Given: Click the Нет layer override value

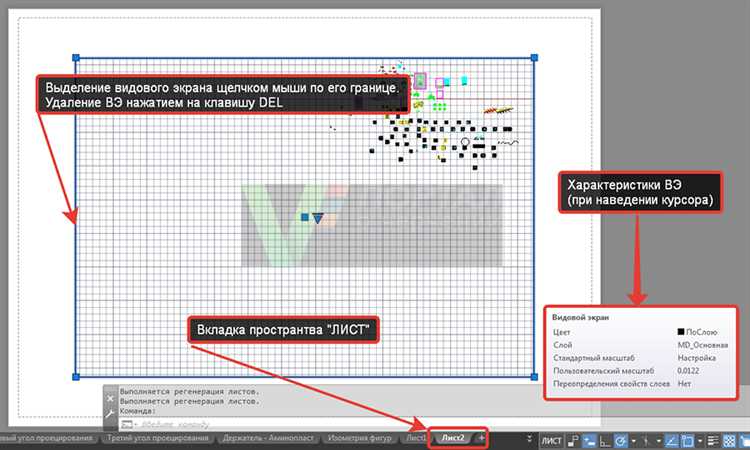Looking at the screenshot, I should coord(684,384).
